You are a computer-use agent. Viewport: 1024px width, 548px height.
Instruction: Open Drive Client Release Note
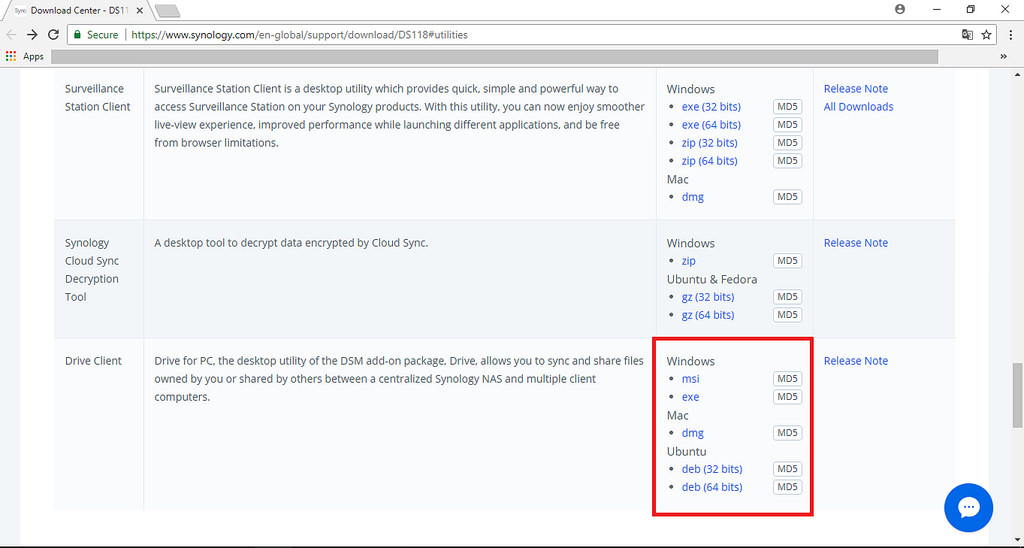[x=856, y=361]
